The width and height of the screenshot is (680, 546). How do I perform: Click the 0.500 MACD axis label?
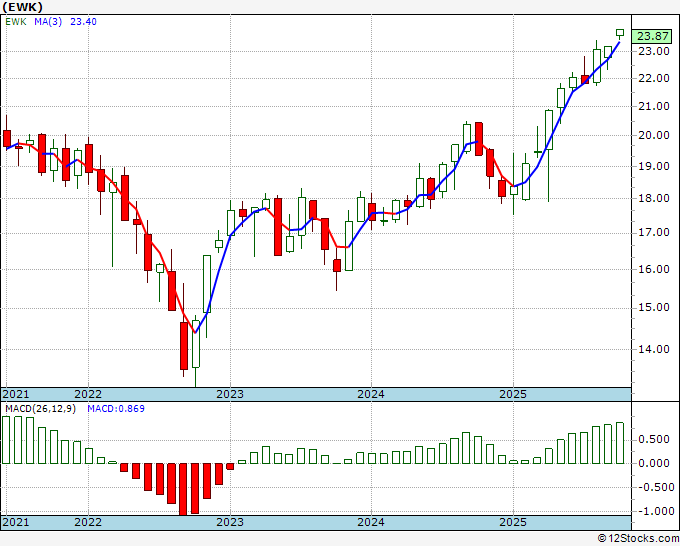[x=654, y=440]
